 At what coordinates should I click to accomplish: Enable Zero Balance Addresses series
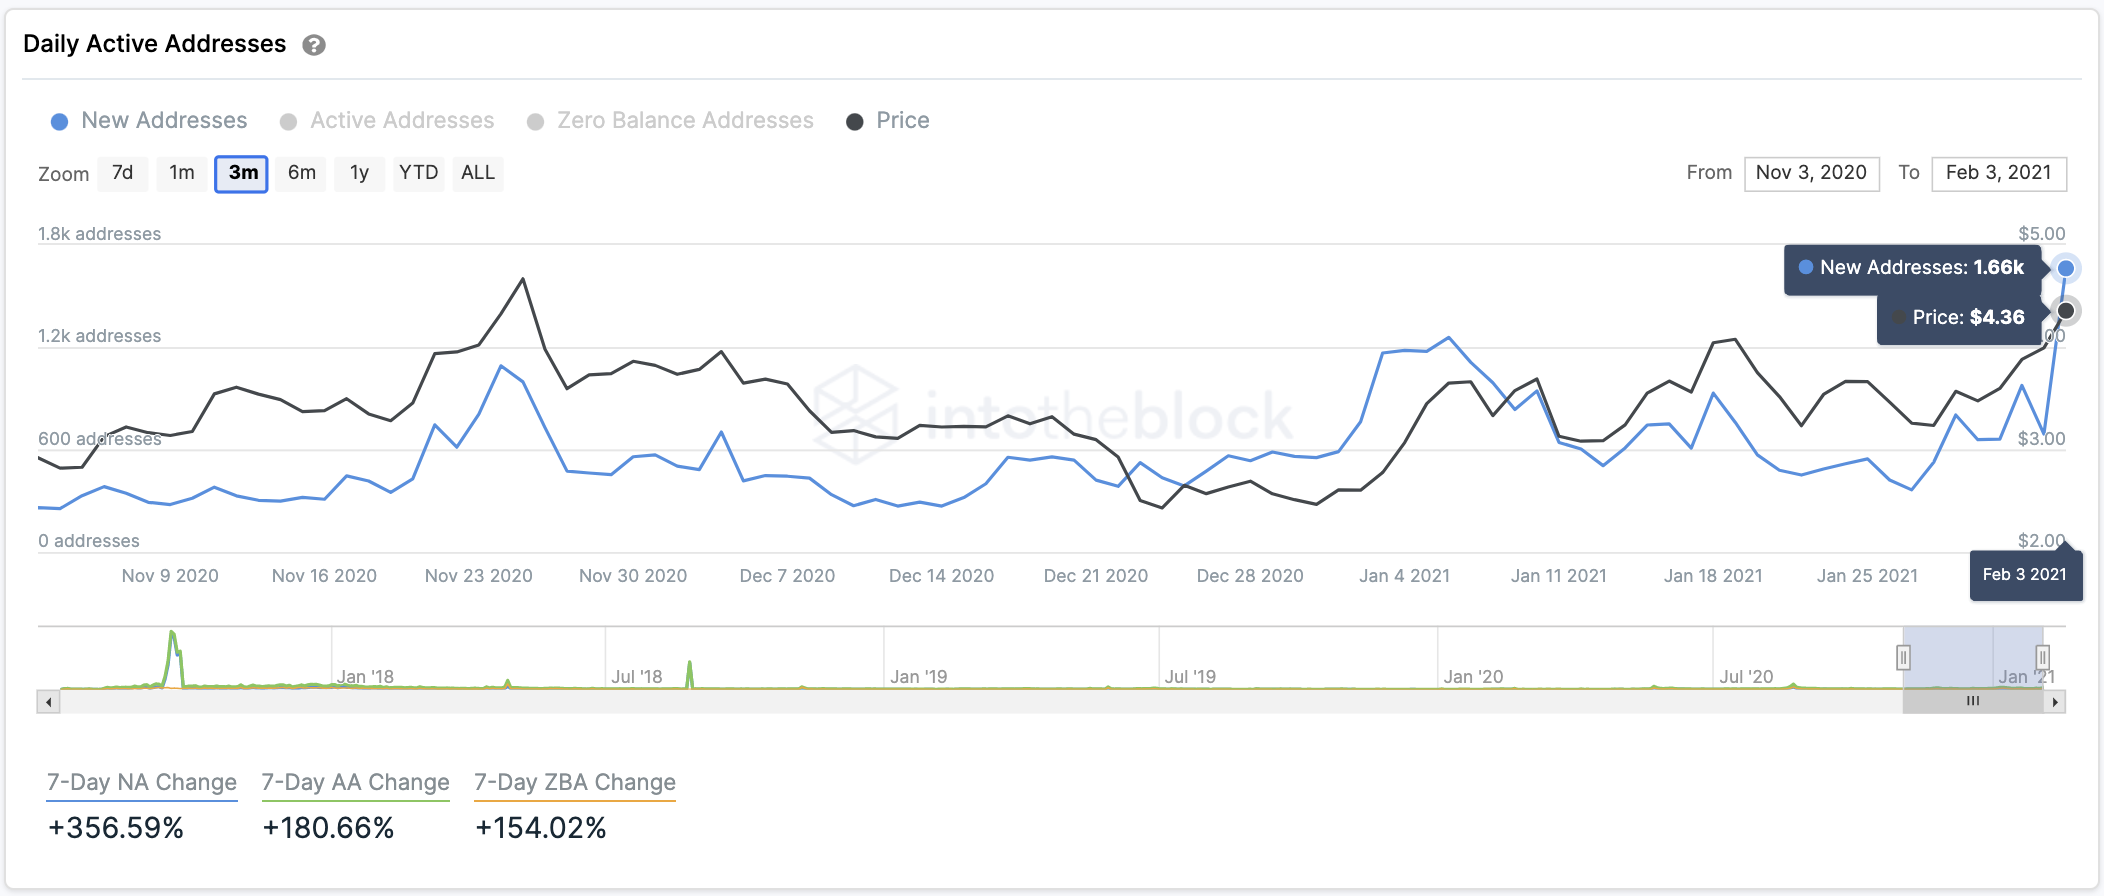(671, 121)
